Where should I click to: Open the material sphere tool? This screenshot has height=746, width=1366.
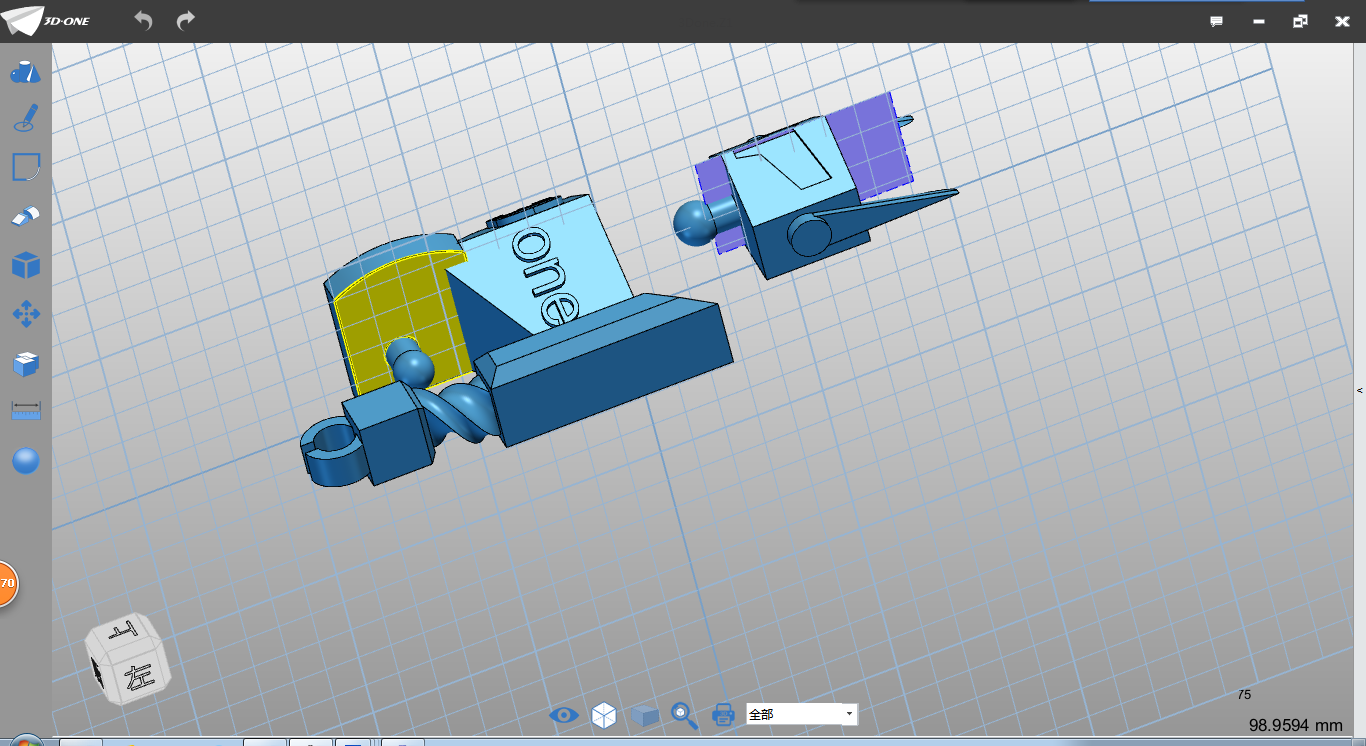tap(26, 461)
